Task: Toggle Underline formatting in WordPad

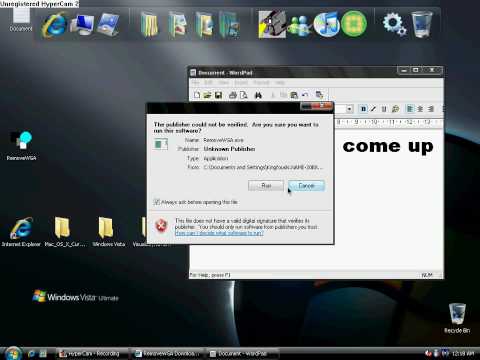Action: 384,109
